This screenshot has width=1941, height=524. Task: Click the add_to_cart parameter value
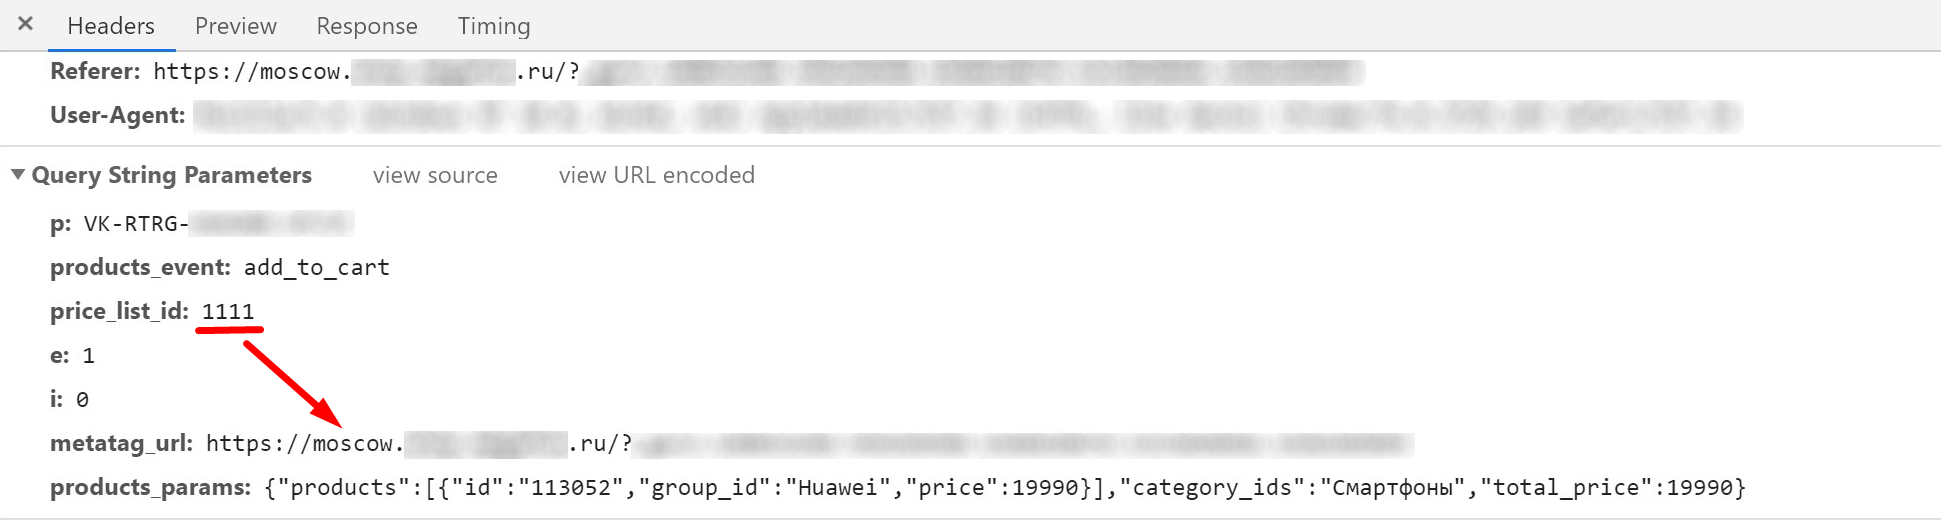click(x=316, y=267)
